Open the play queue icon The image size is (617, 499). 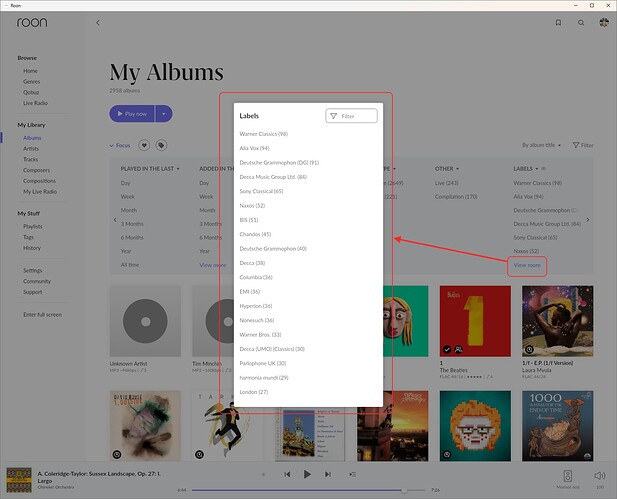[x=353, y=475]
